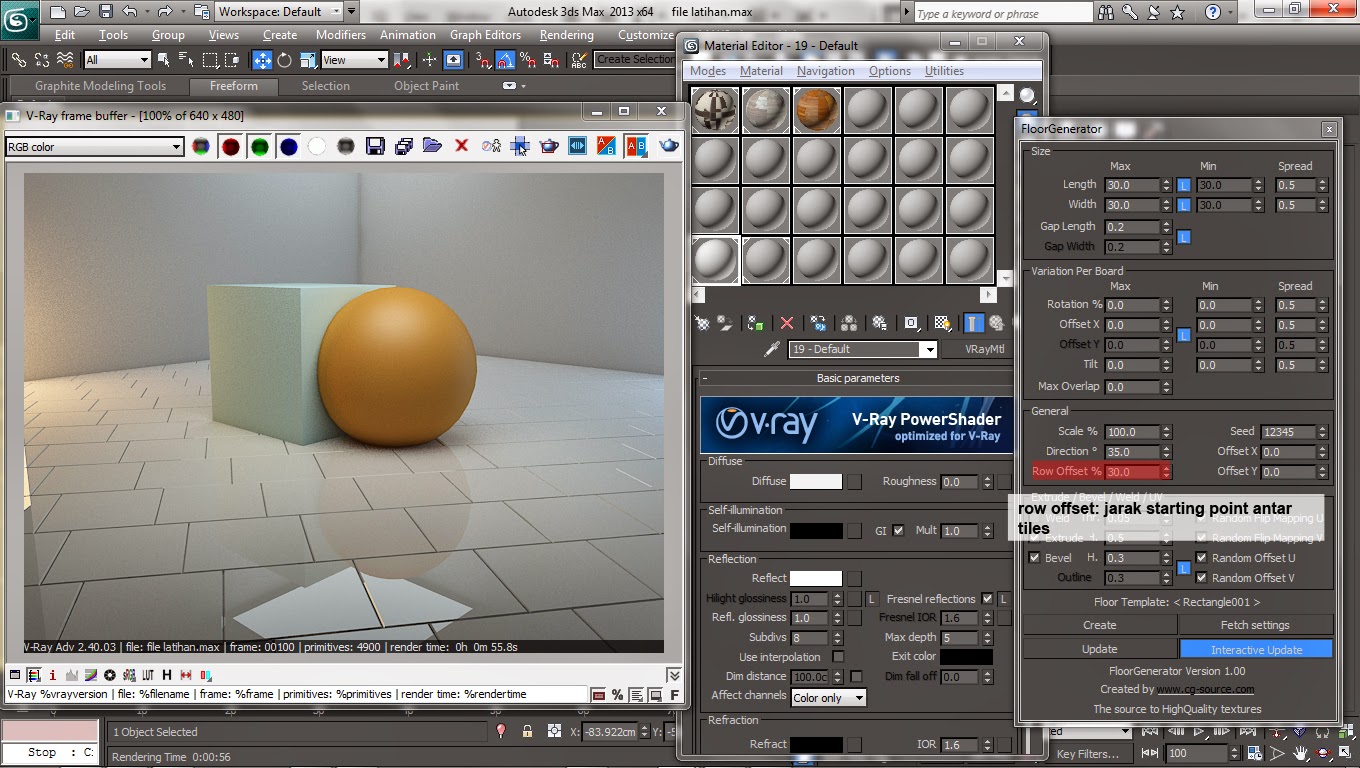1360x768 pixels.
Task: Click the Get Material icon in Material Editor
Action: click(702, 323)
